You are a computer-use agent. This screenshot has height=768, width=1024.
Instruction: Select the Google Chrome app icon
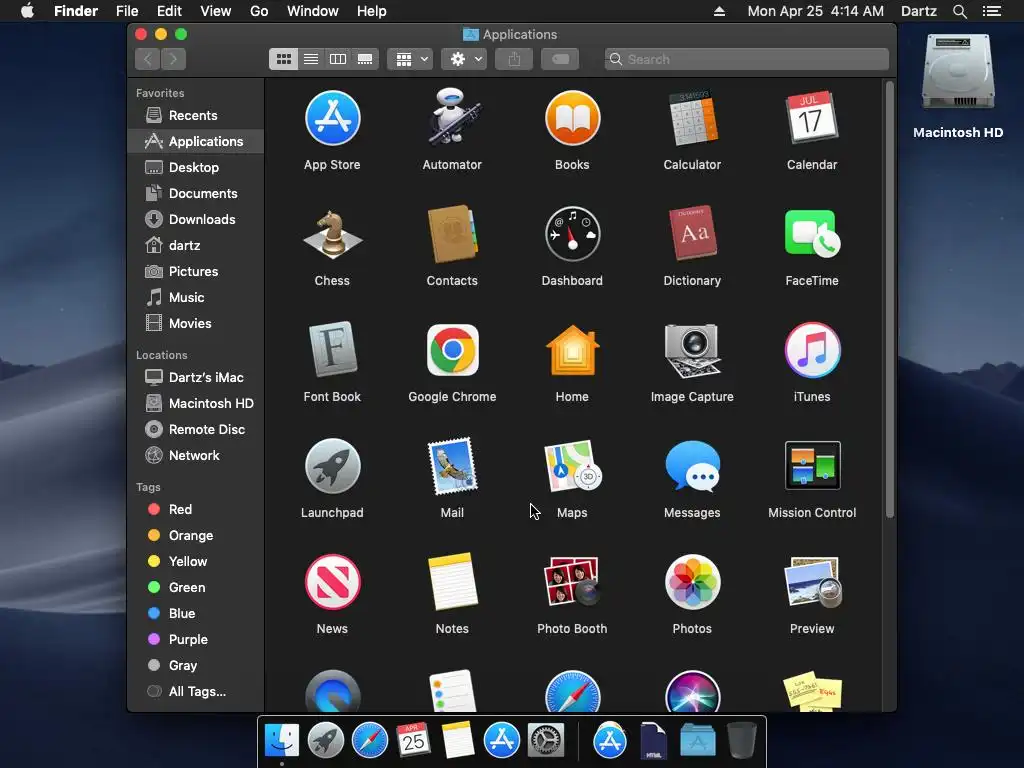pos(452,350)
